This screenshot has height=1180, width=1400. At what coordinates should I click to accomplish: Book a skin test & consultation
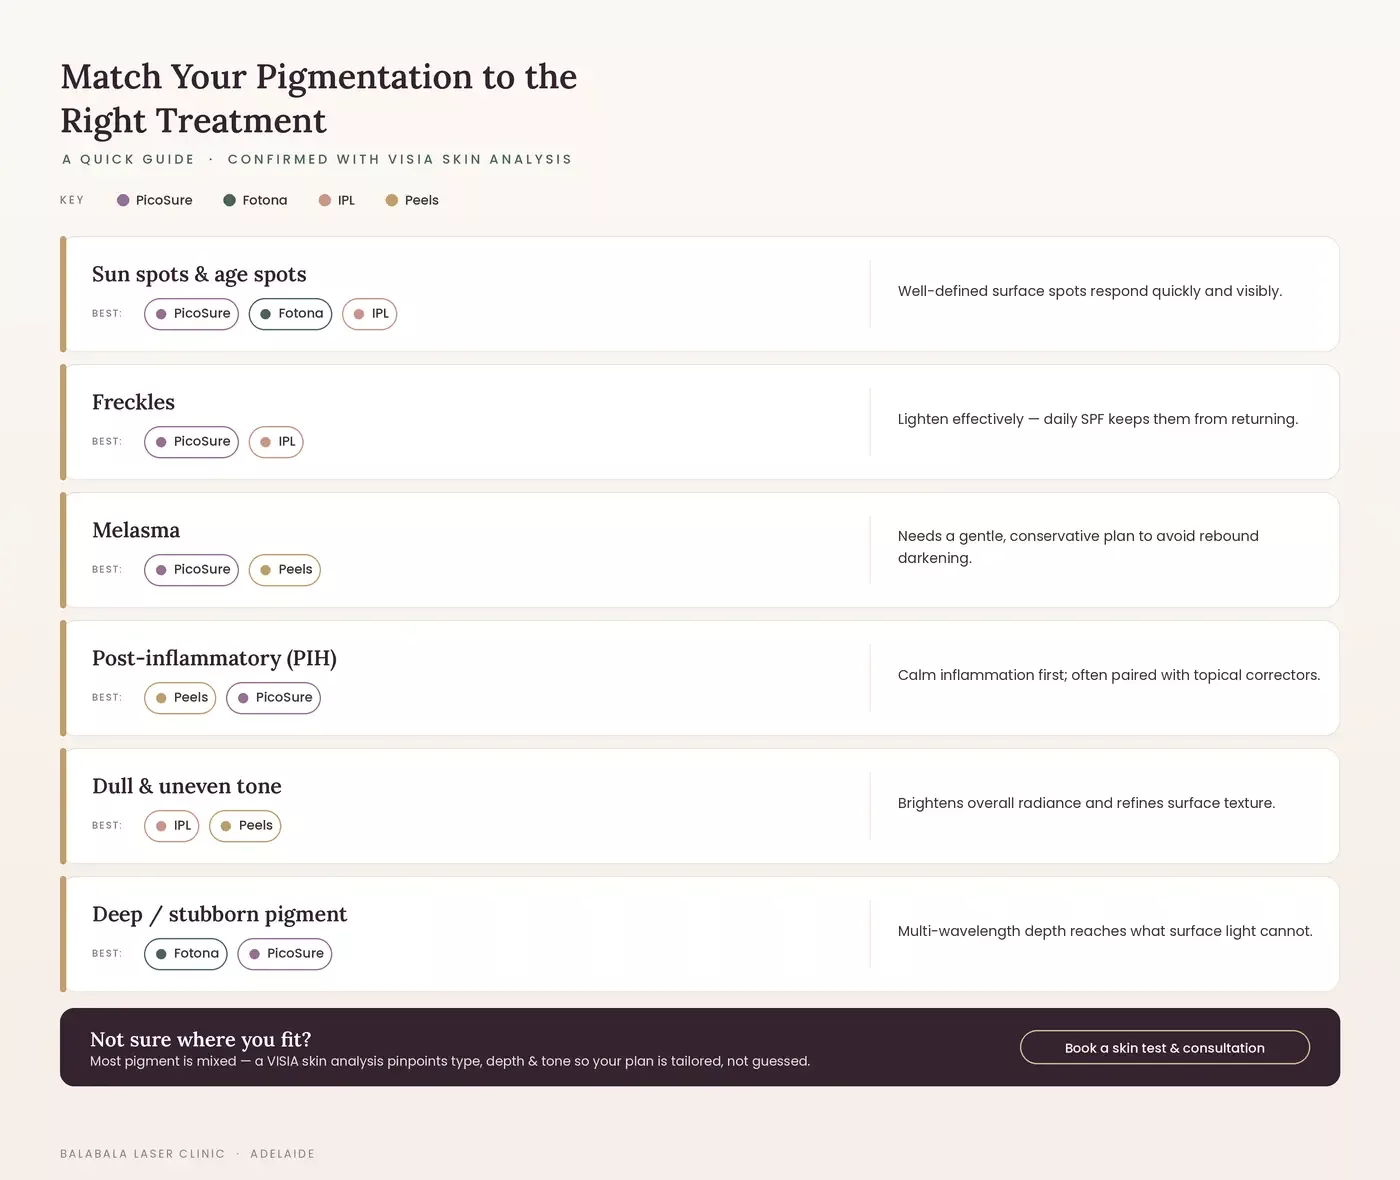[1165, 1048]
